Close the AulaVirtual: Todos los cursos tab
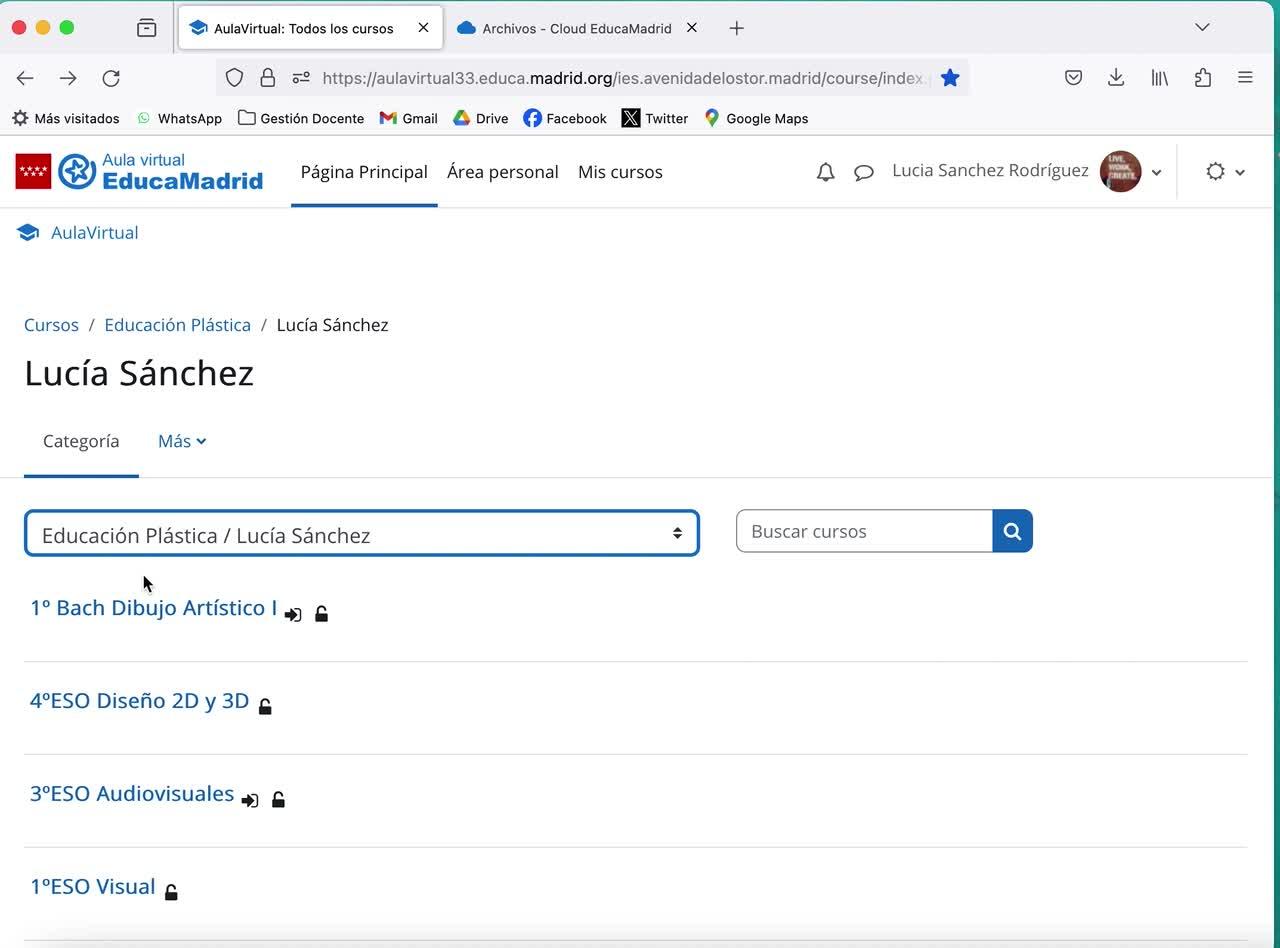1280x948 pixels. click(423, 28)
